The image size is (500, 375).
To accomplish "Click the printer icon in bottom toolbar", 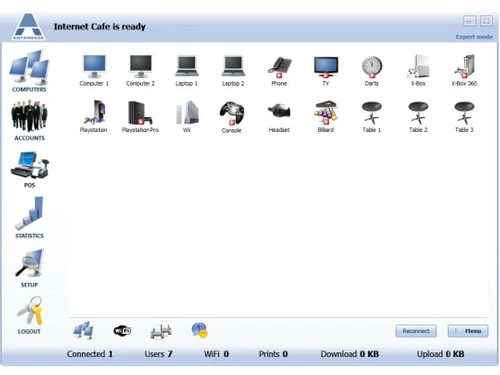I will click(x=161, y=331).
